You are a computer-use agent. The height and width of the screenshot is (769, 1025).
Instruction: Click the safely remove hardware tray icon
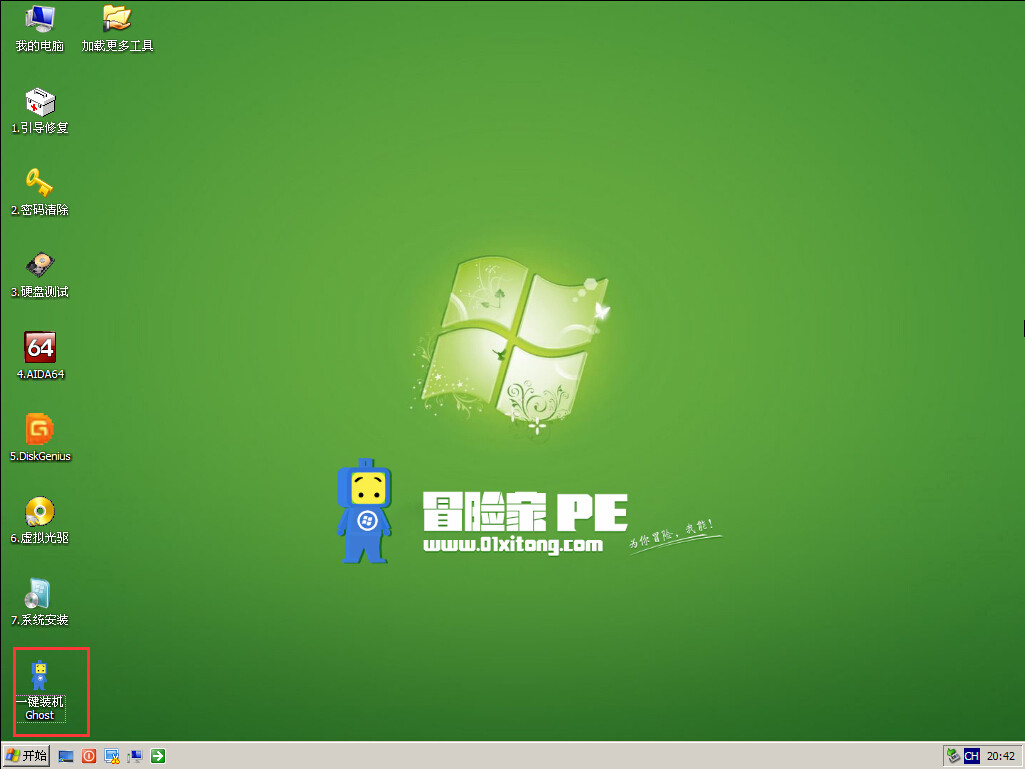coord(952,756)
